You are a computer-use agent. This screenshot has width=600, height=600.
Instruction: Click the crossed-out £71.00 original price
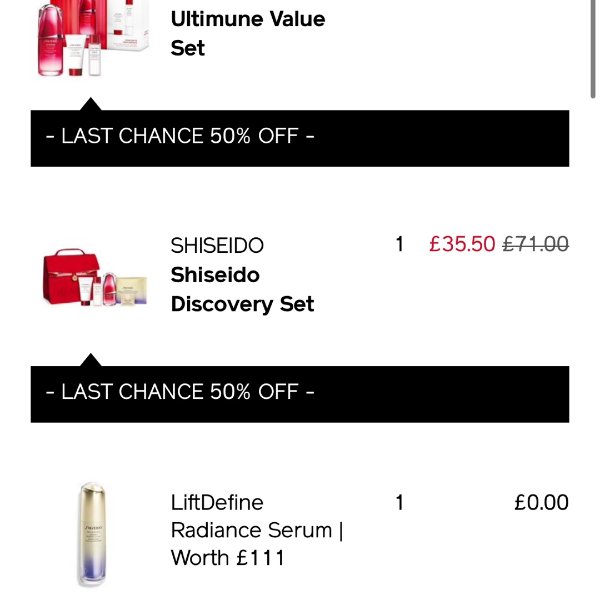point(536,245)
